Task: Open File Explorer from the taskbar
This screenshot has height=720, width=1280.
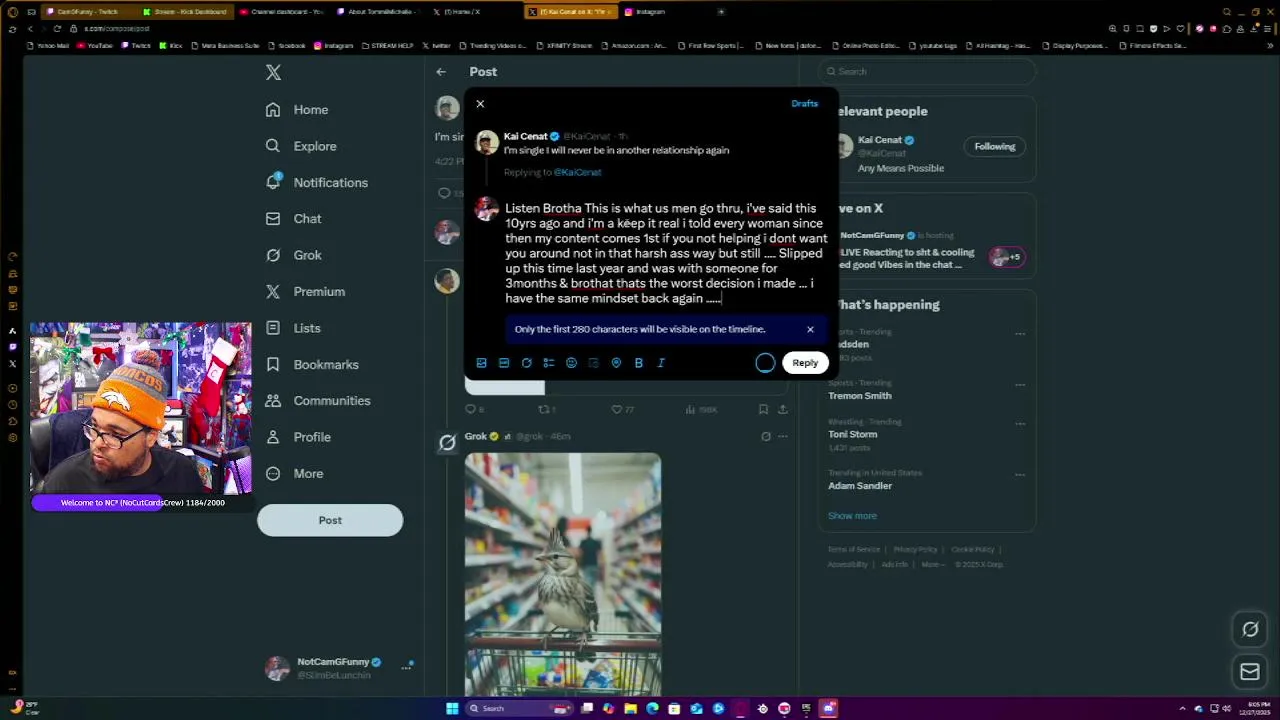Action: [x=631, y=708]
